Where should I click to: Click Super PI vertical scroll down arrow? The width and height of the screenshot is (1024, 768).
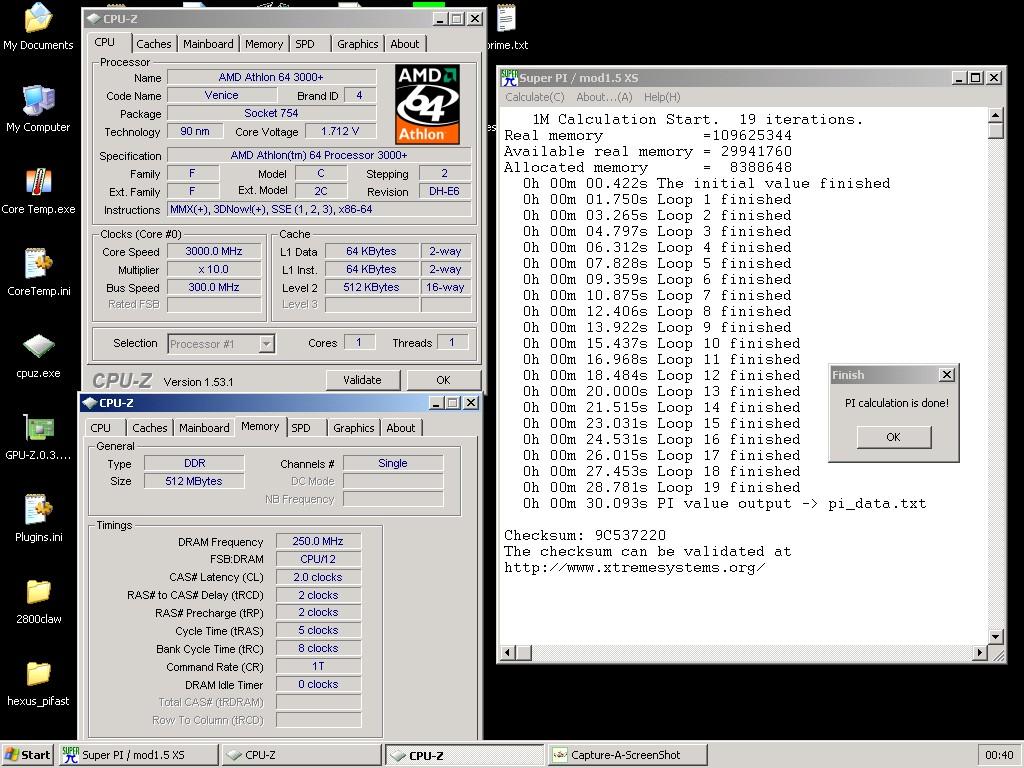pos(995,637)
